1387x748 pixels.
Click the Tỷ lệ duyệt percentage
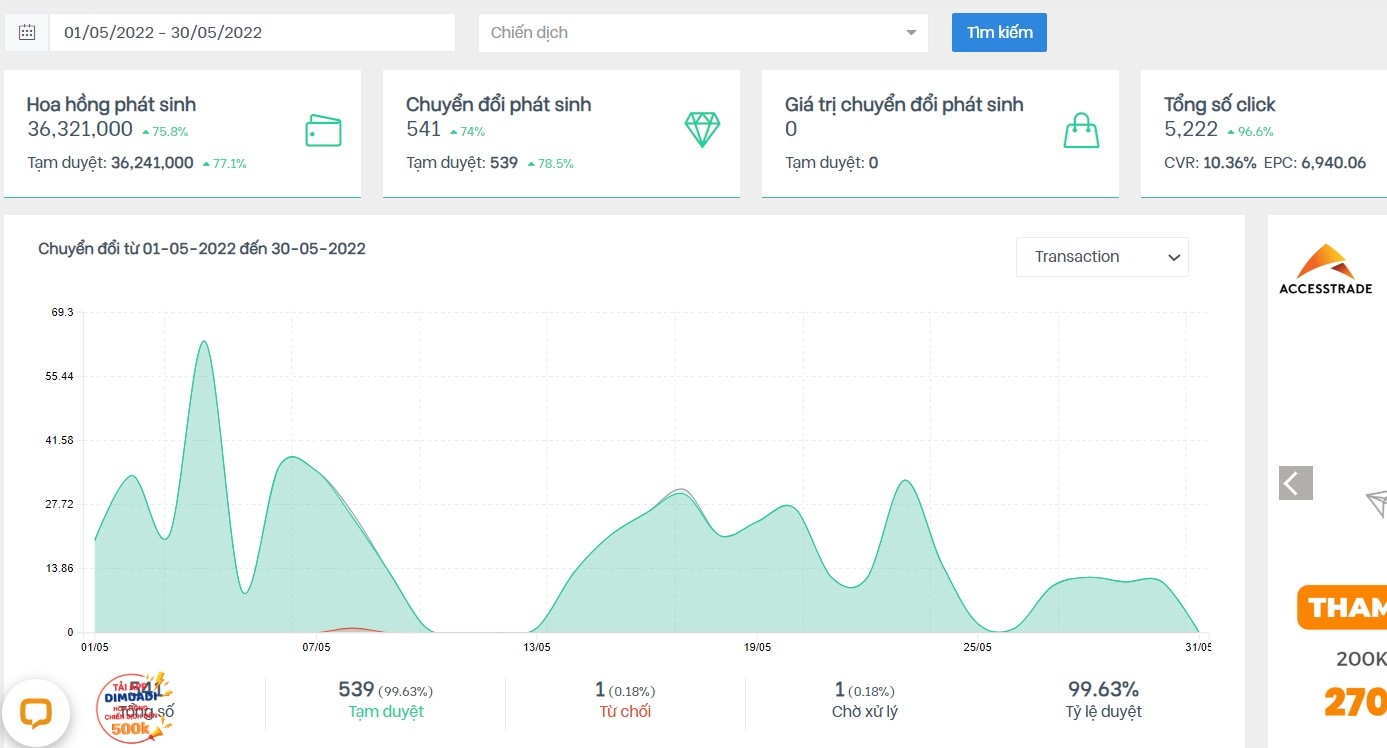point(1104,700)
